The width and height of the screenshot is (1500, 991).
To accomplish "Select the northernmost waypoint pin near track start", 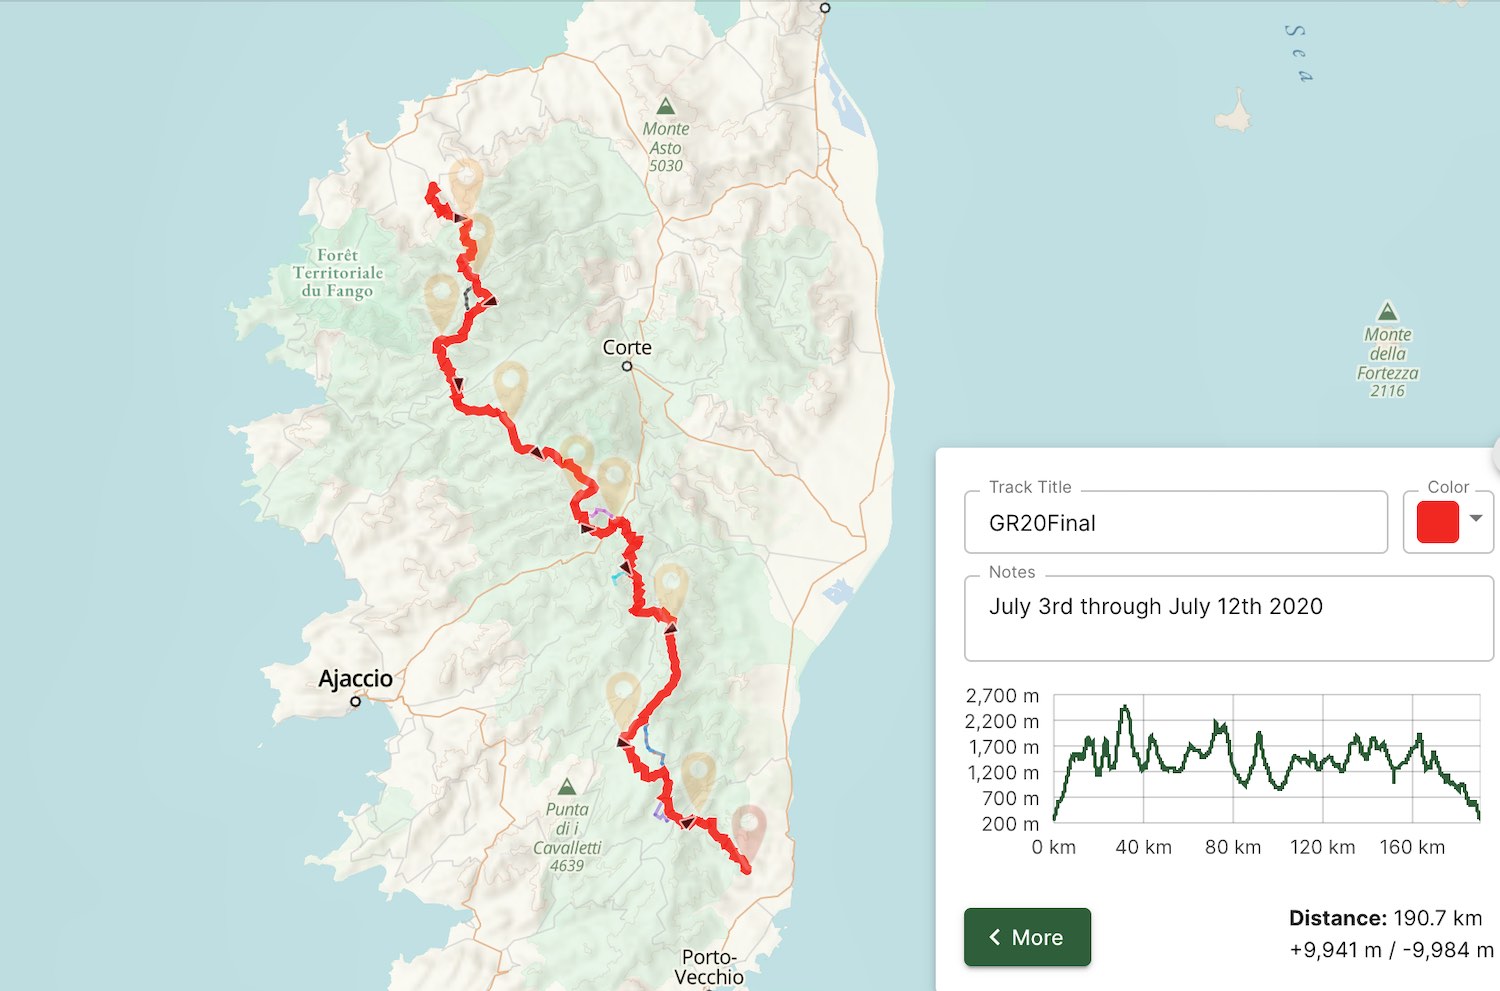I will click(x=466, y=182).
